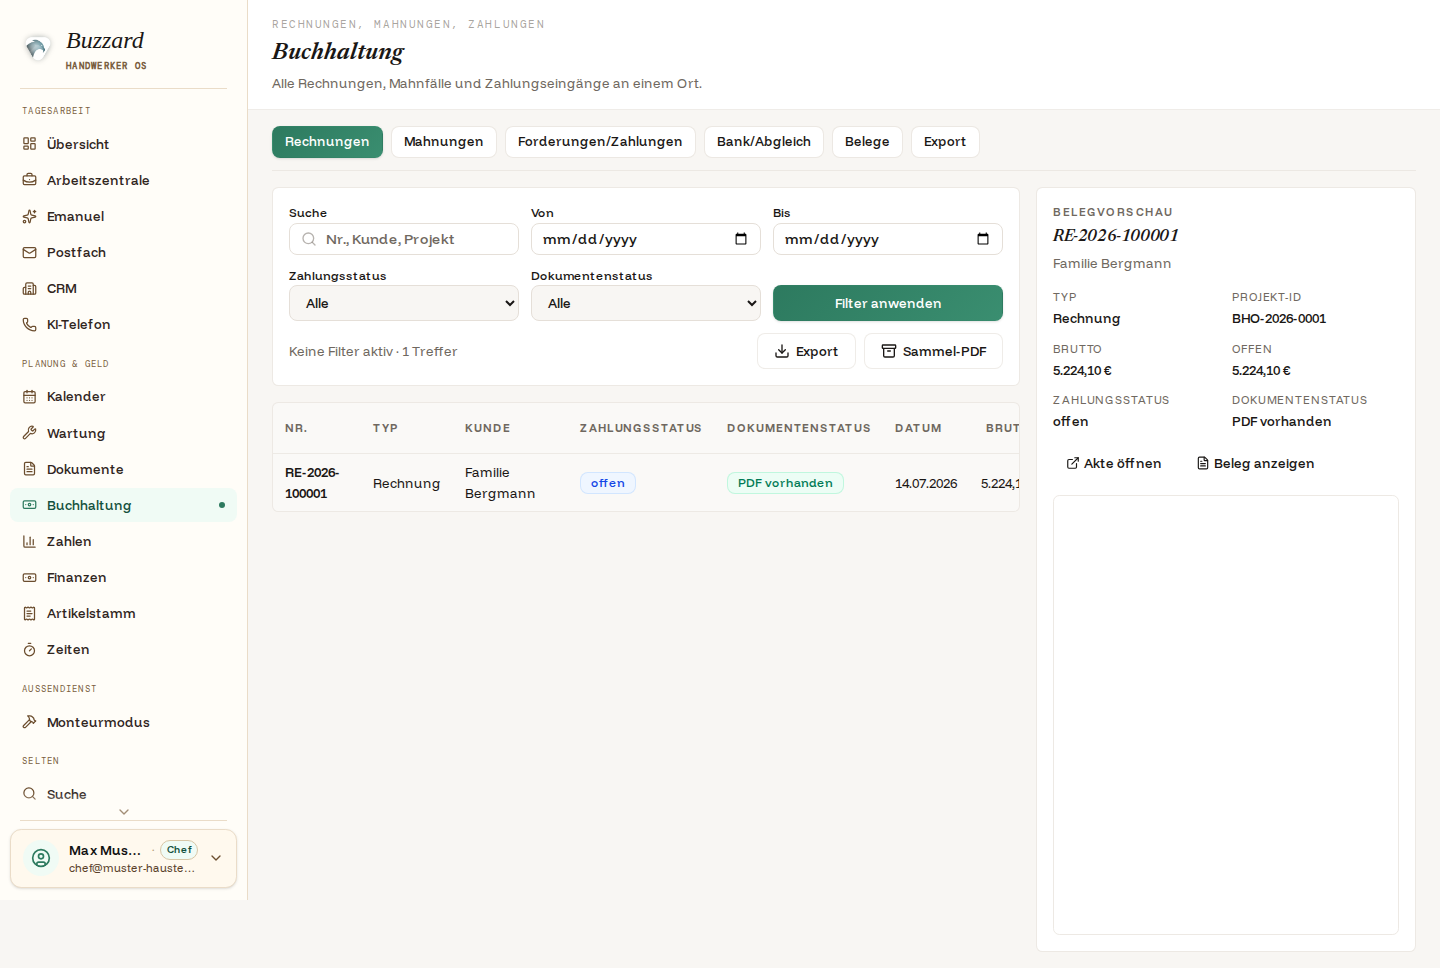1440x968 pixels.
Task: Click Beleg anzeigen link
Action: point(1256,463)
